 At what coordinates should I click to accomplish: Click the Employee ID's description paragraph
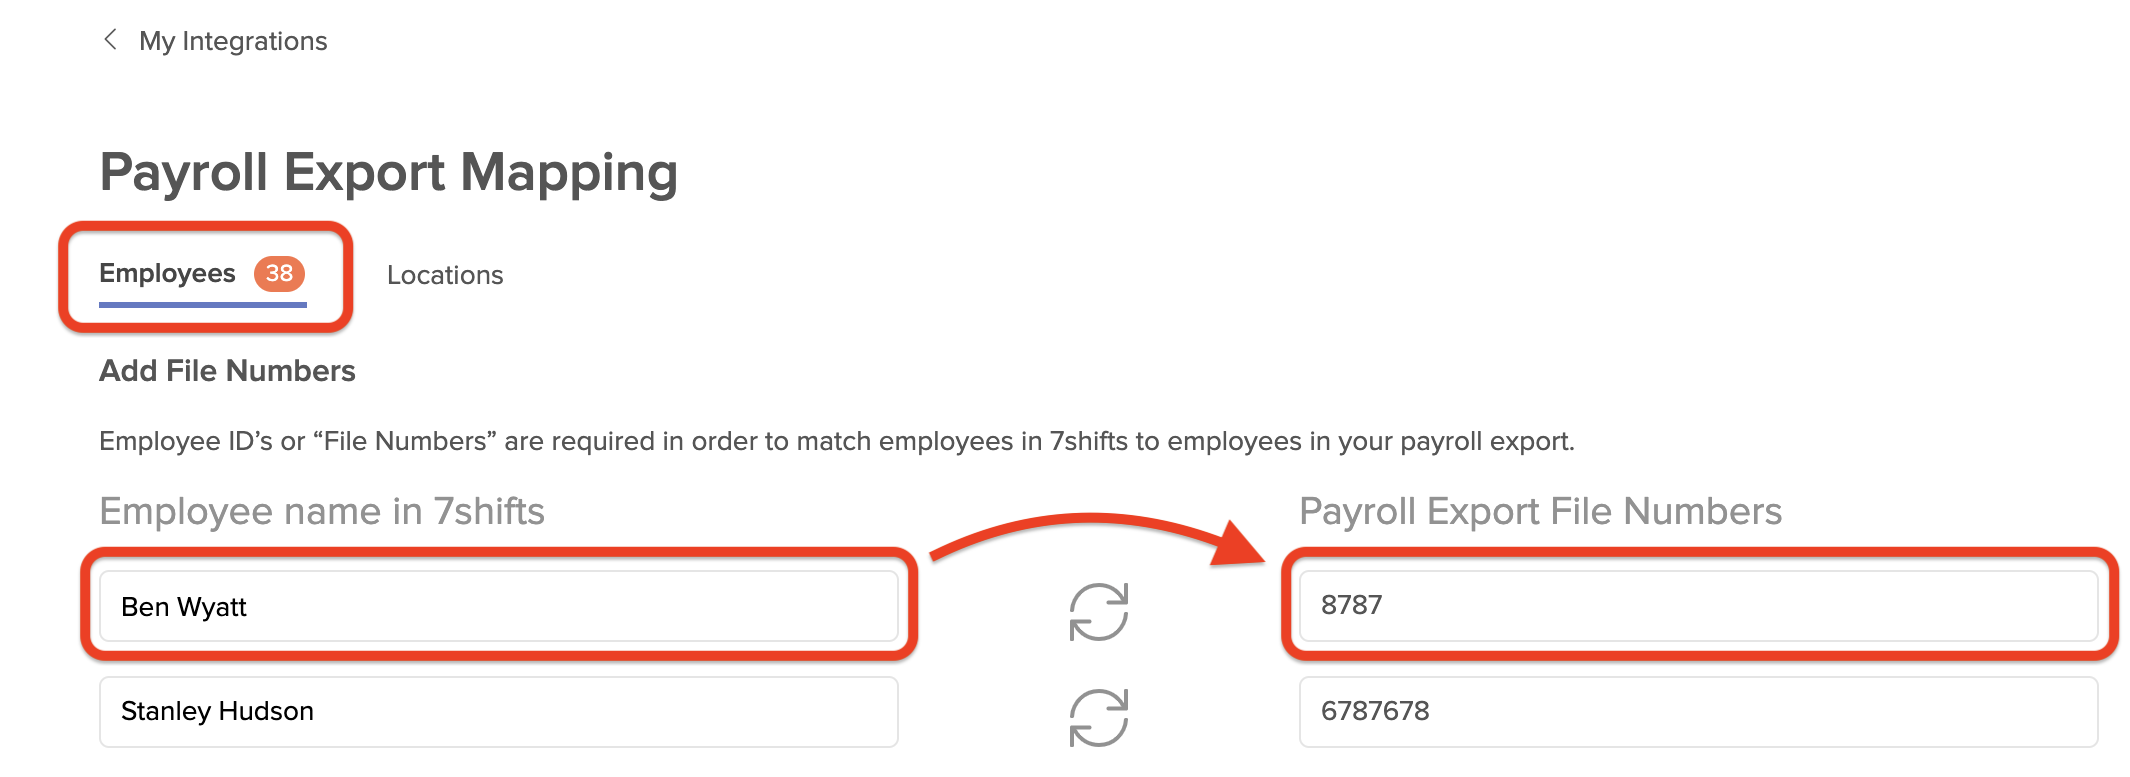[x=837, y=441]
